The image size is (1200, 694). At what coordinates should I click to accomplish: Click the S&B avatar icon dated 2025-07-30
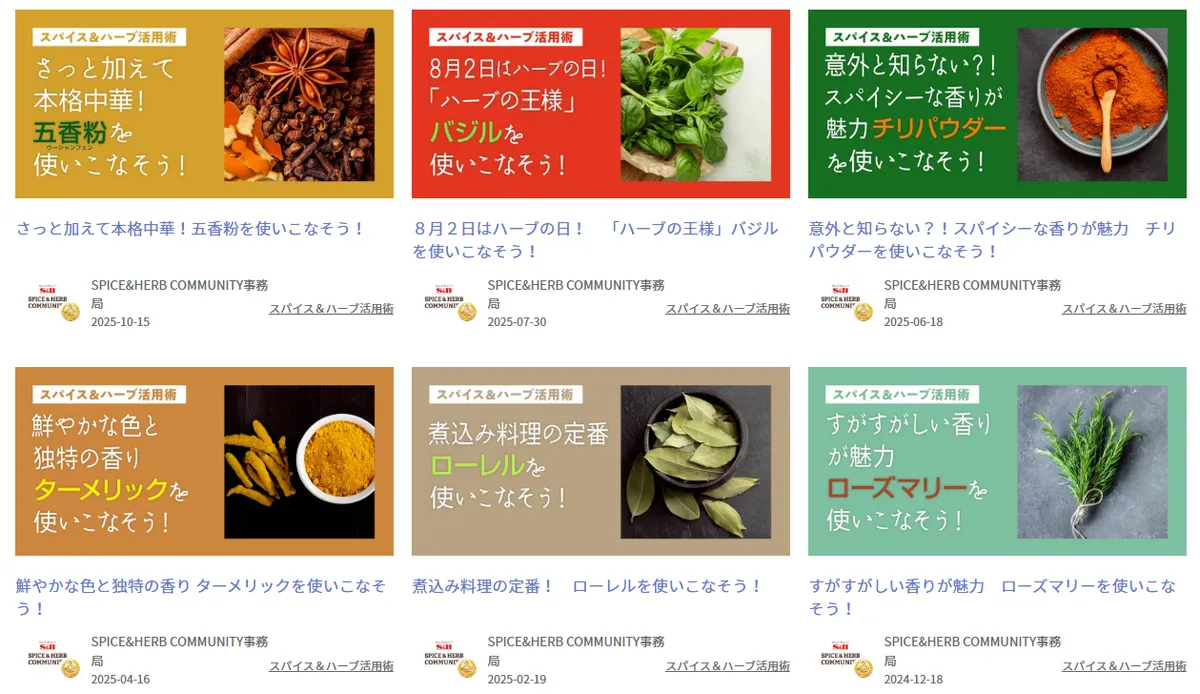tap(450, 303)
